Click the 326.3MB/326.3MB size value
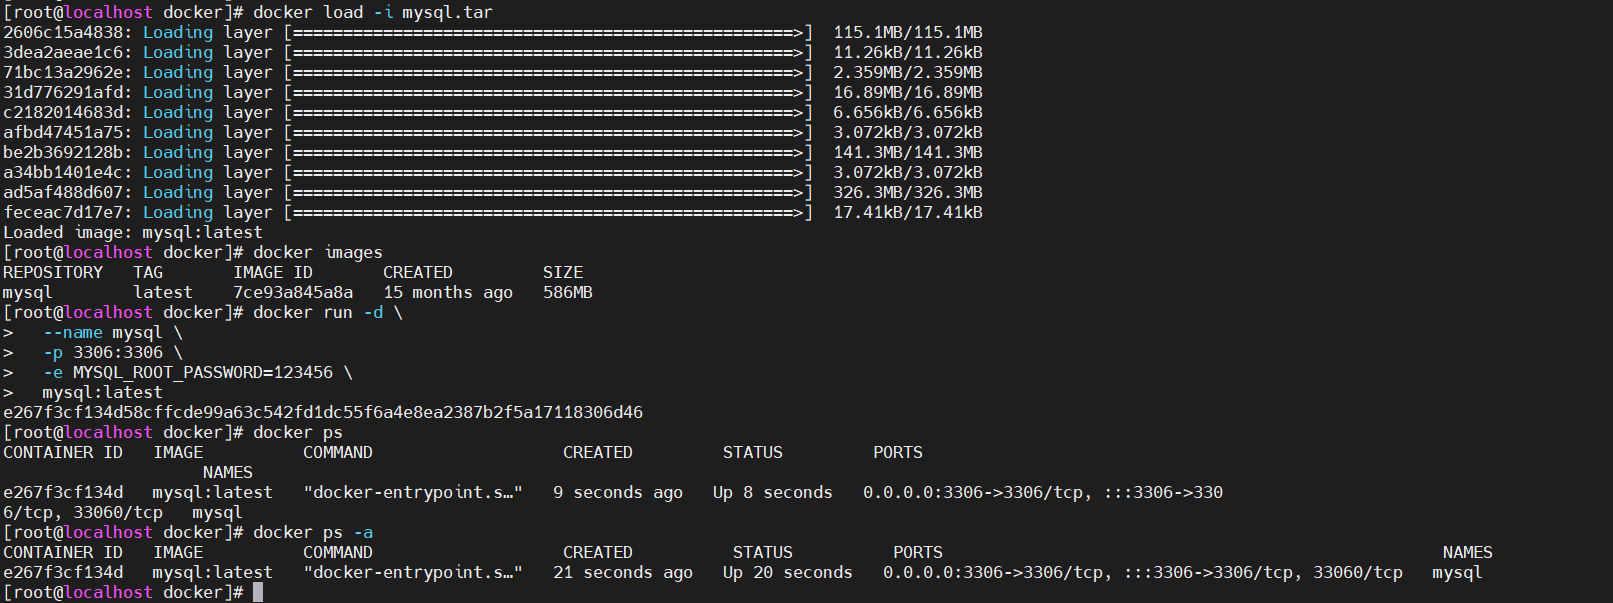This screenshot has height=603, width=1613. point(908,192)
